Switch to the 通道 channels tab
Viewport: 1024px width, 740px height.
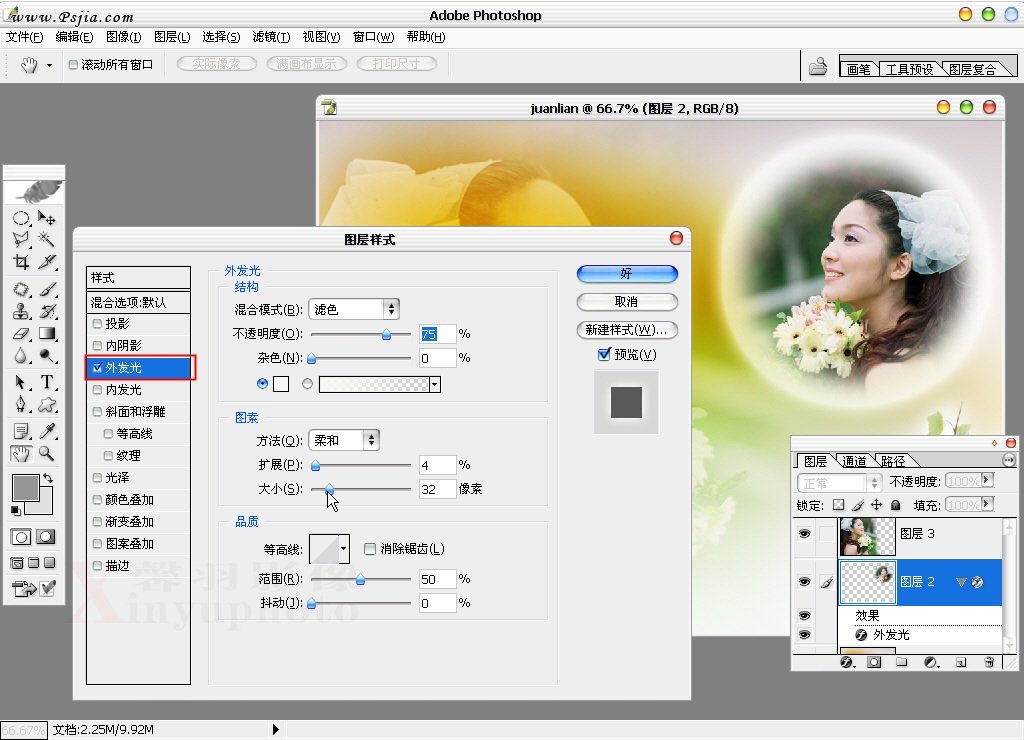point(854,462)
